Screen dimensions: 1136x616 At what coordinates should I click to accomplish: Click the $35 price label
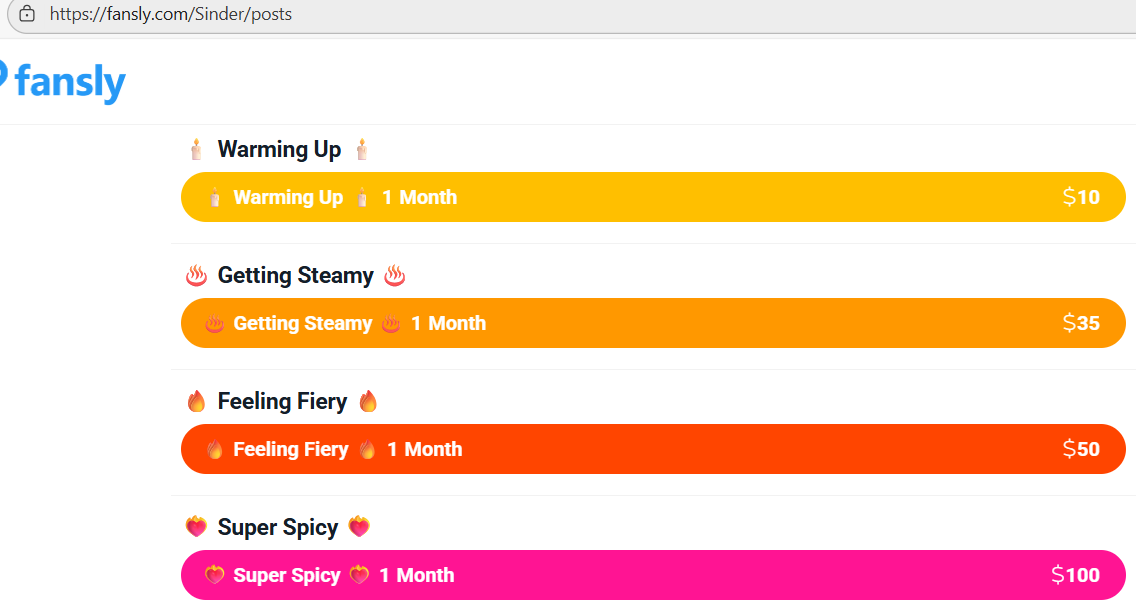coord(1081,323)
